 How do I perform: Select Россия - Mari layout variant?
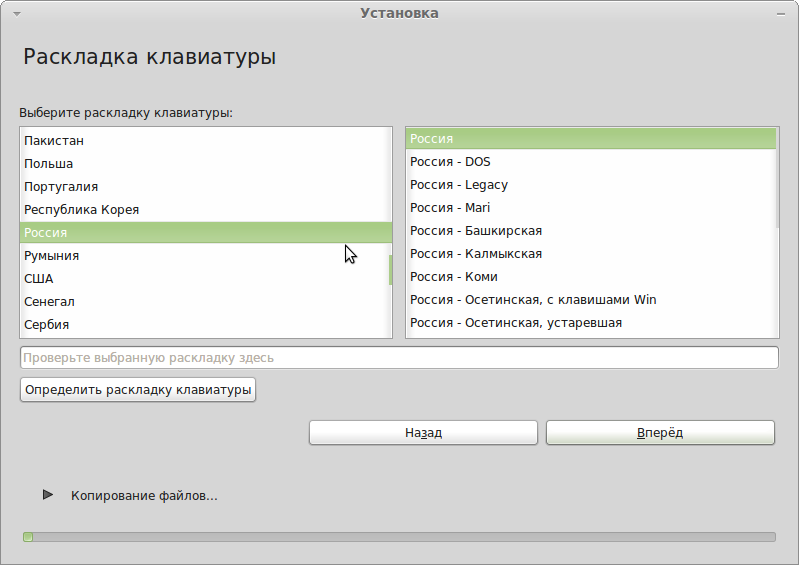click(x=591, y=207)
